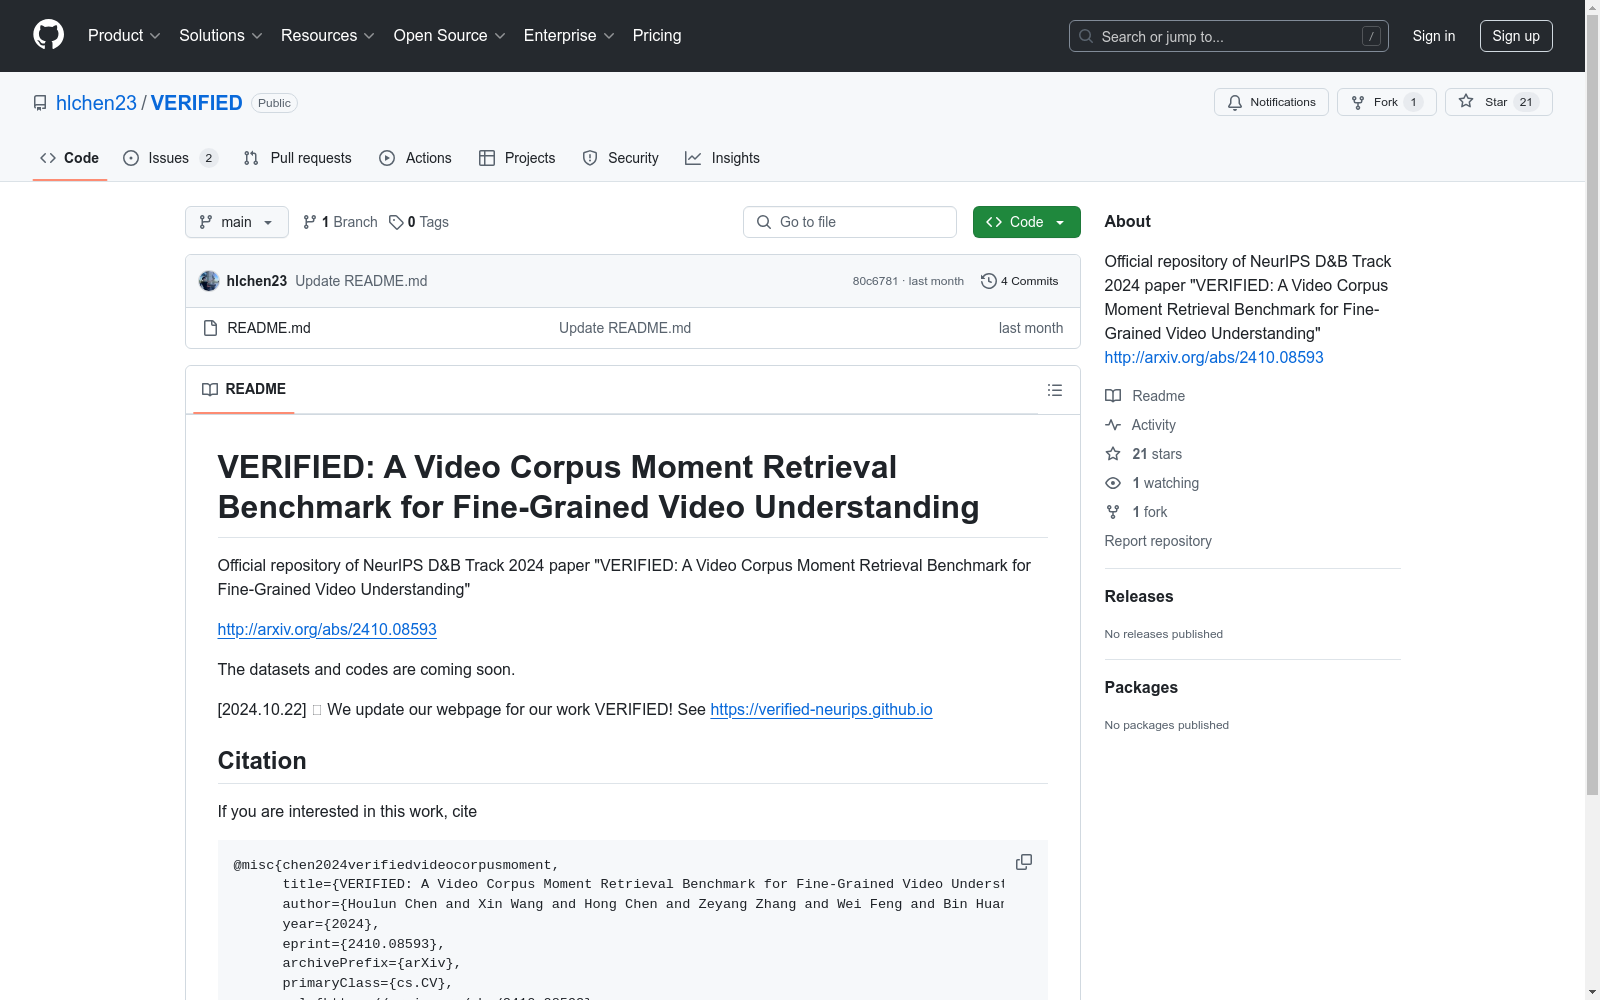
Task: Open the main branch selector dropdown
Action: 237,222
